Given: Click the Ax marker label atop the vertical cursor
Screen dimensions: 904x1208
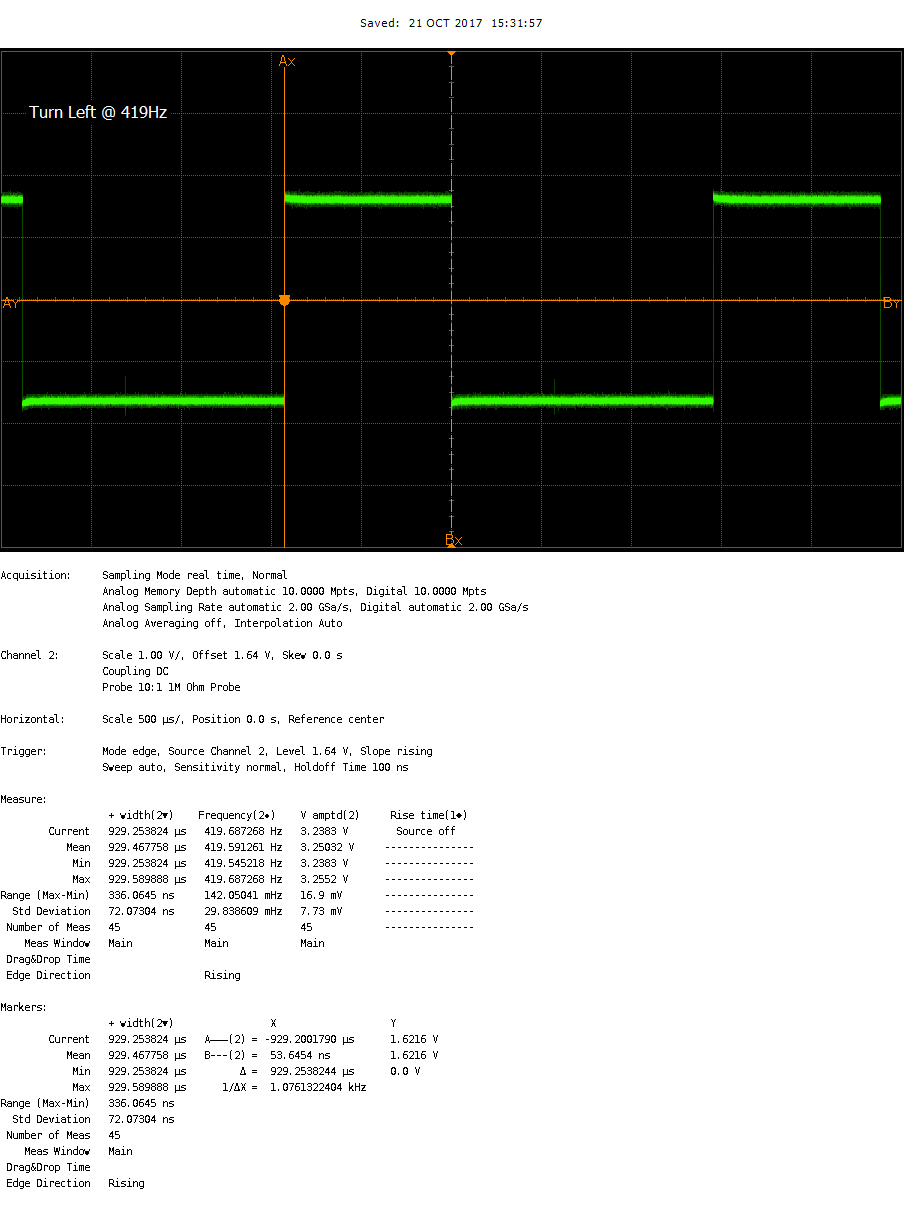Looking at the screenshot, I should [287, 61].
